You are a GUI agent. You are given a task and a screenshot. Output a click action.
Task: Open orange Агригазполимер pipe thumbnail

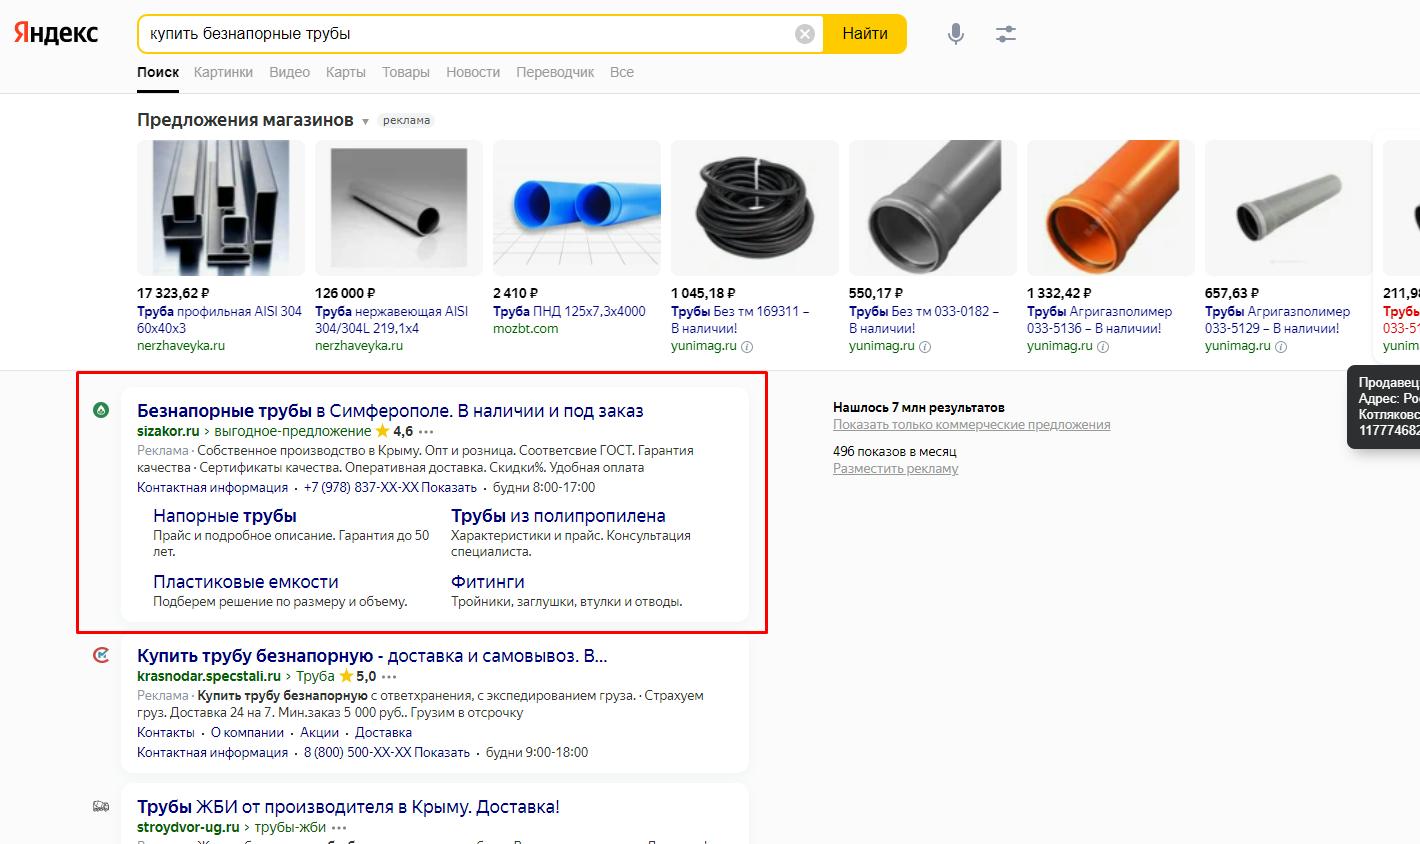coord(1111,208)
